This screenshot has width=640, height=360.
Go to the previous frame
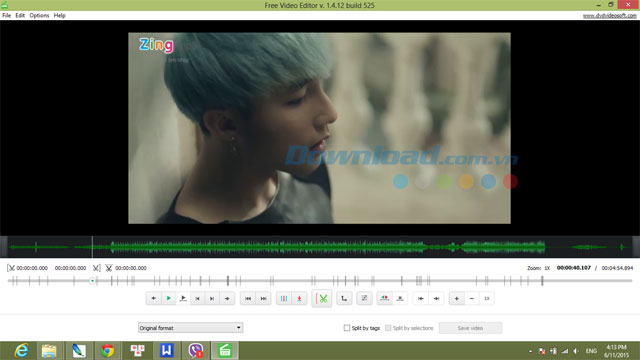point(198,298)
